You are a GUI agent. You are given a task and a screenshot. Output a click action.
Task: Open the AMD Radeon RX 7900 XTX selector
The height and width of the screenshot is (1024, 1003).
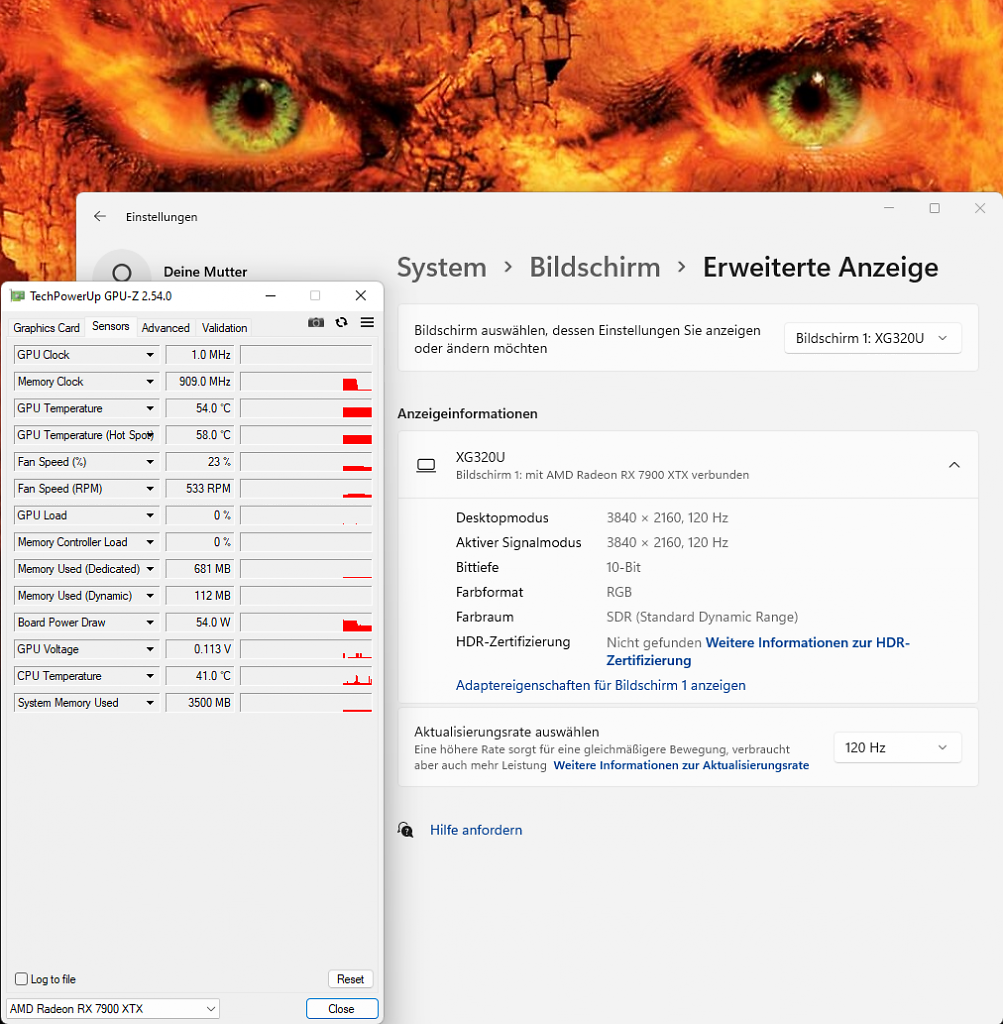[113, 1008]
